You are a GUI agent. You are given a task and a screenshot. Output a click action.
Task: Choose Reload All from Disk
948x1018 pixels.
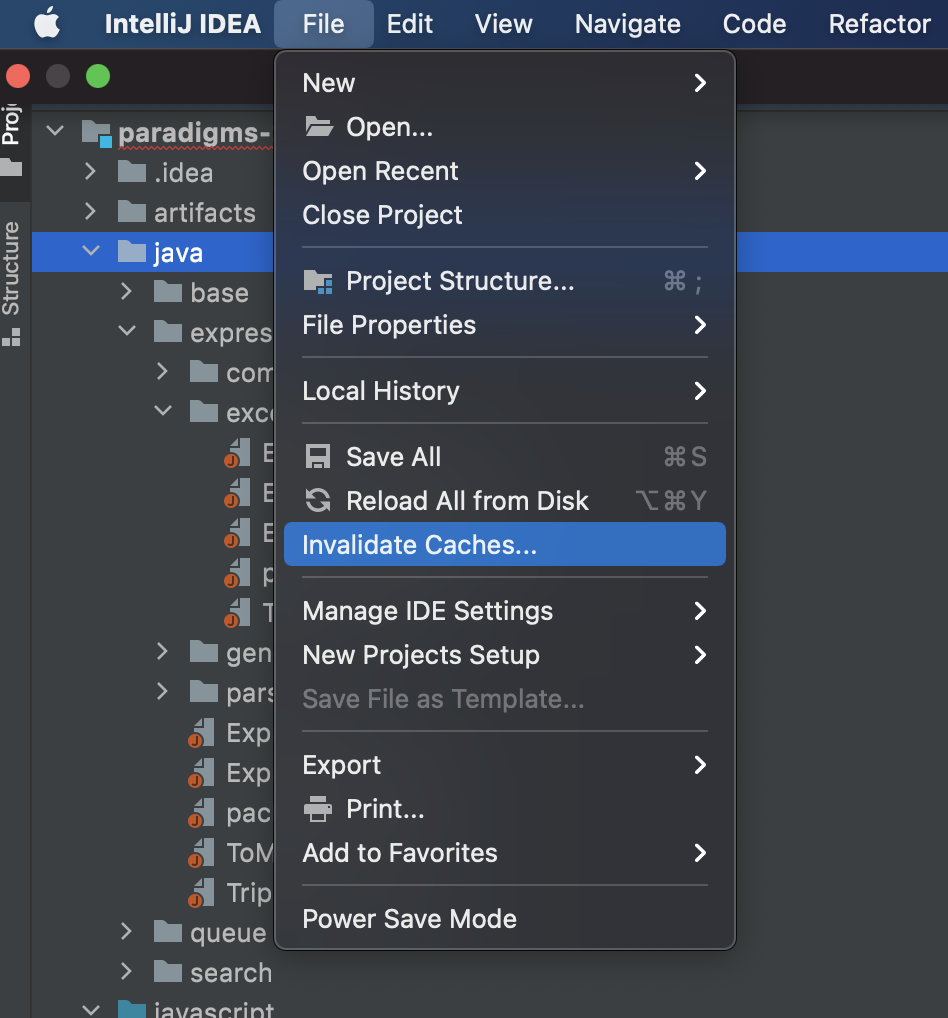(505, 501)
